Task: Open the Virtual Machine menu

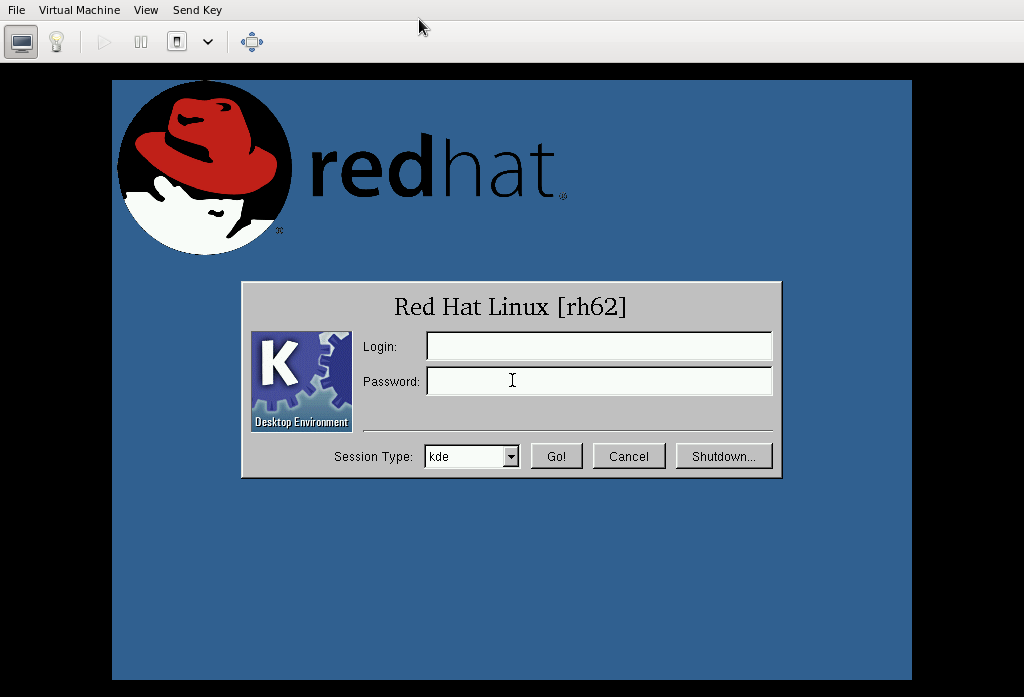Action: point(79,10)
